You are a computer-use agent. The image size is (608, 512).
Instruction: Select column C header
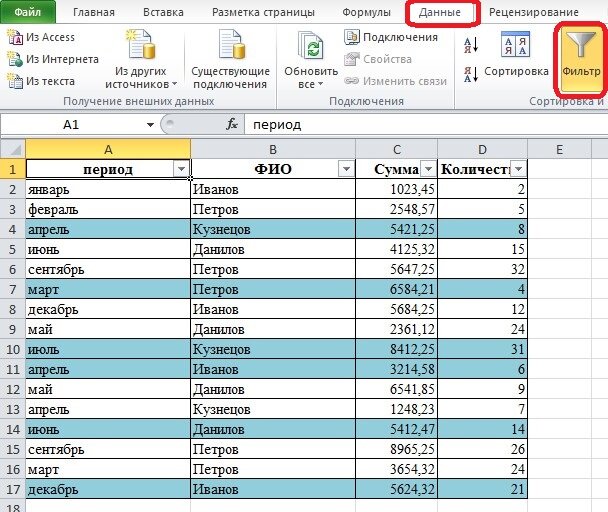396,149
